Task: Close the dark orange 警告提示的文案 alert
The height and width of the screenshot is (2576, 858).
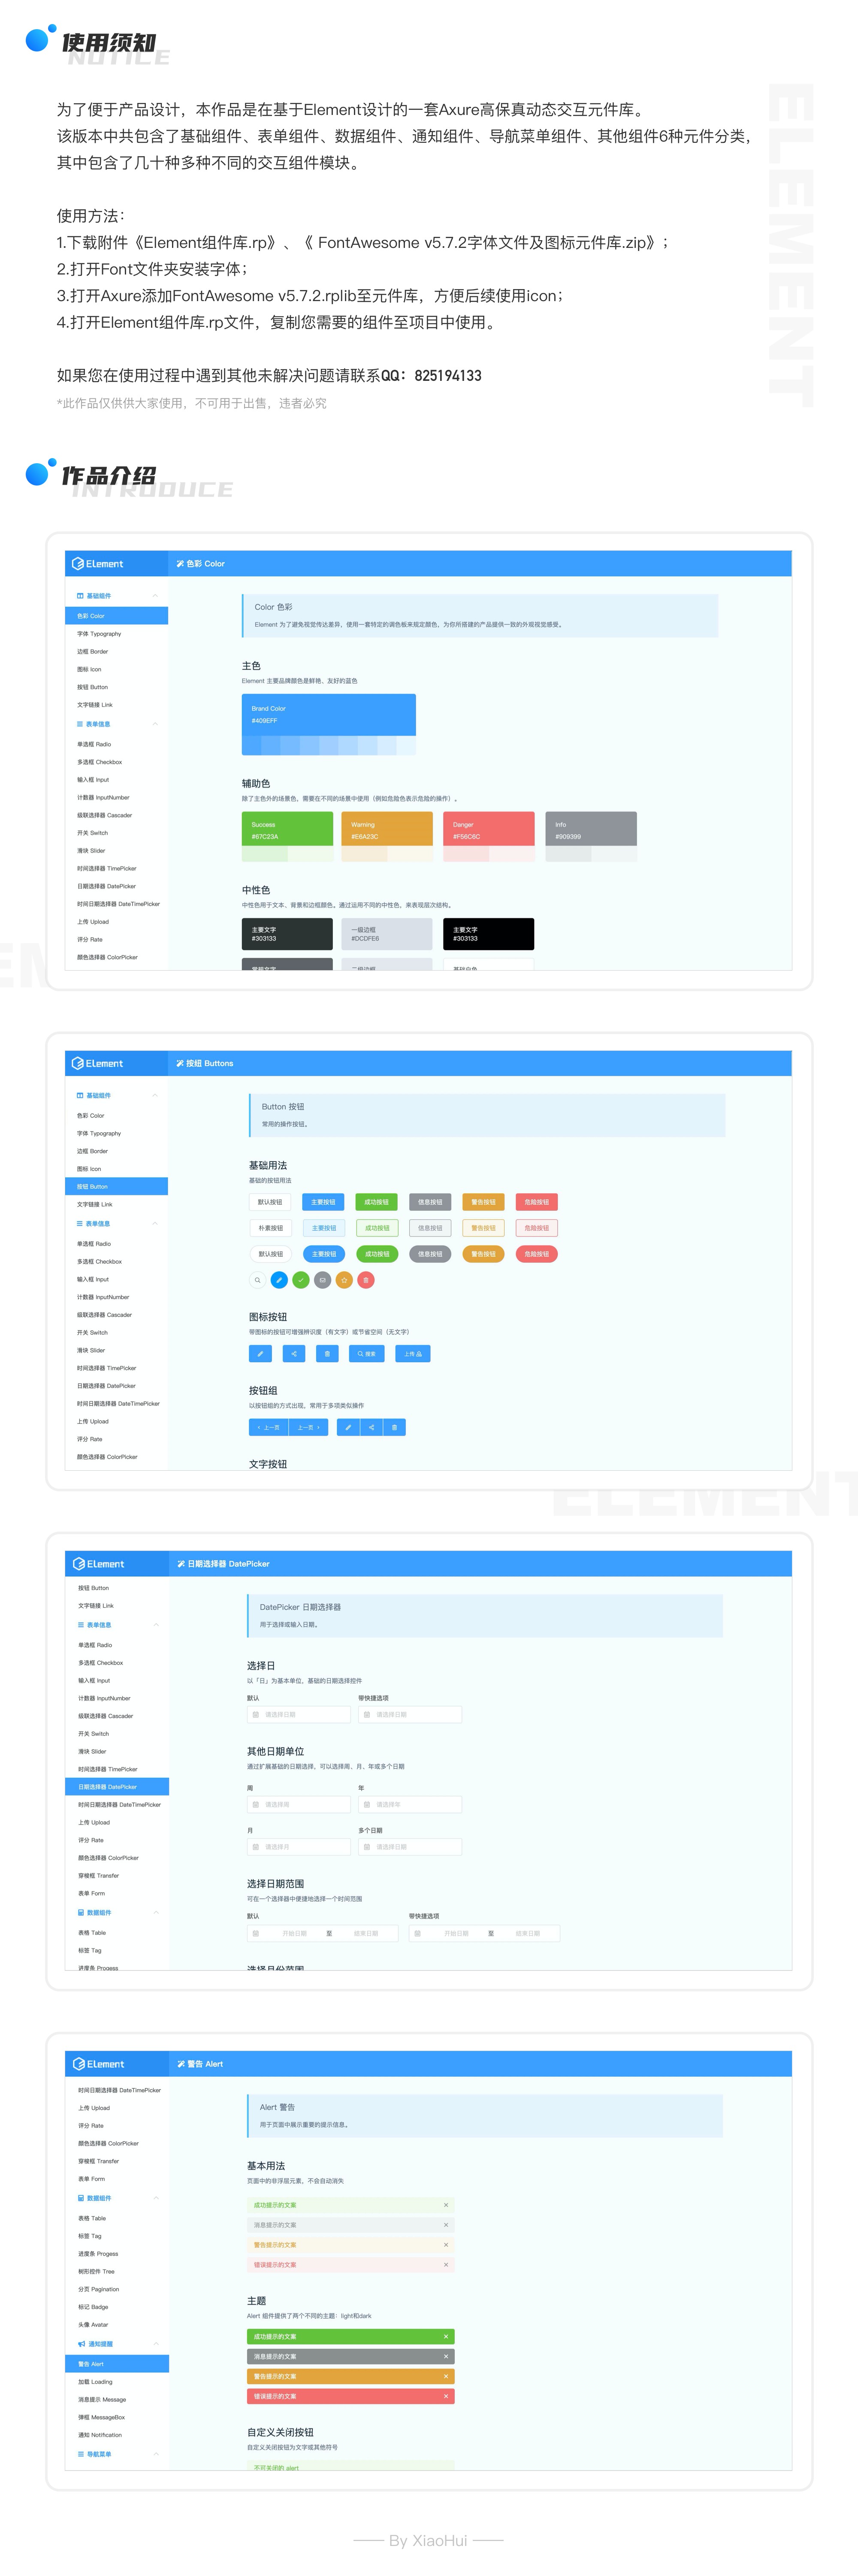Action: [446, 2376]
